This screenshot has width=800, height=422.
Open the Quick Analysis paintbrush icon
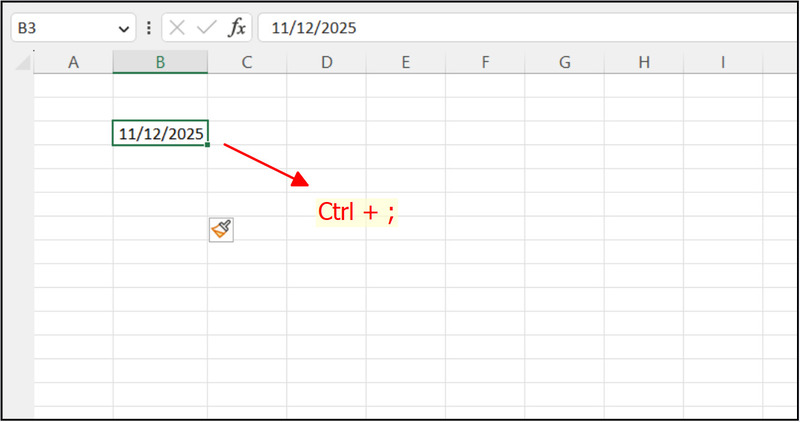[221, 230]
